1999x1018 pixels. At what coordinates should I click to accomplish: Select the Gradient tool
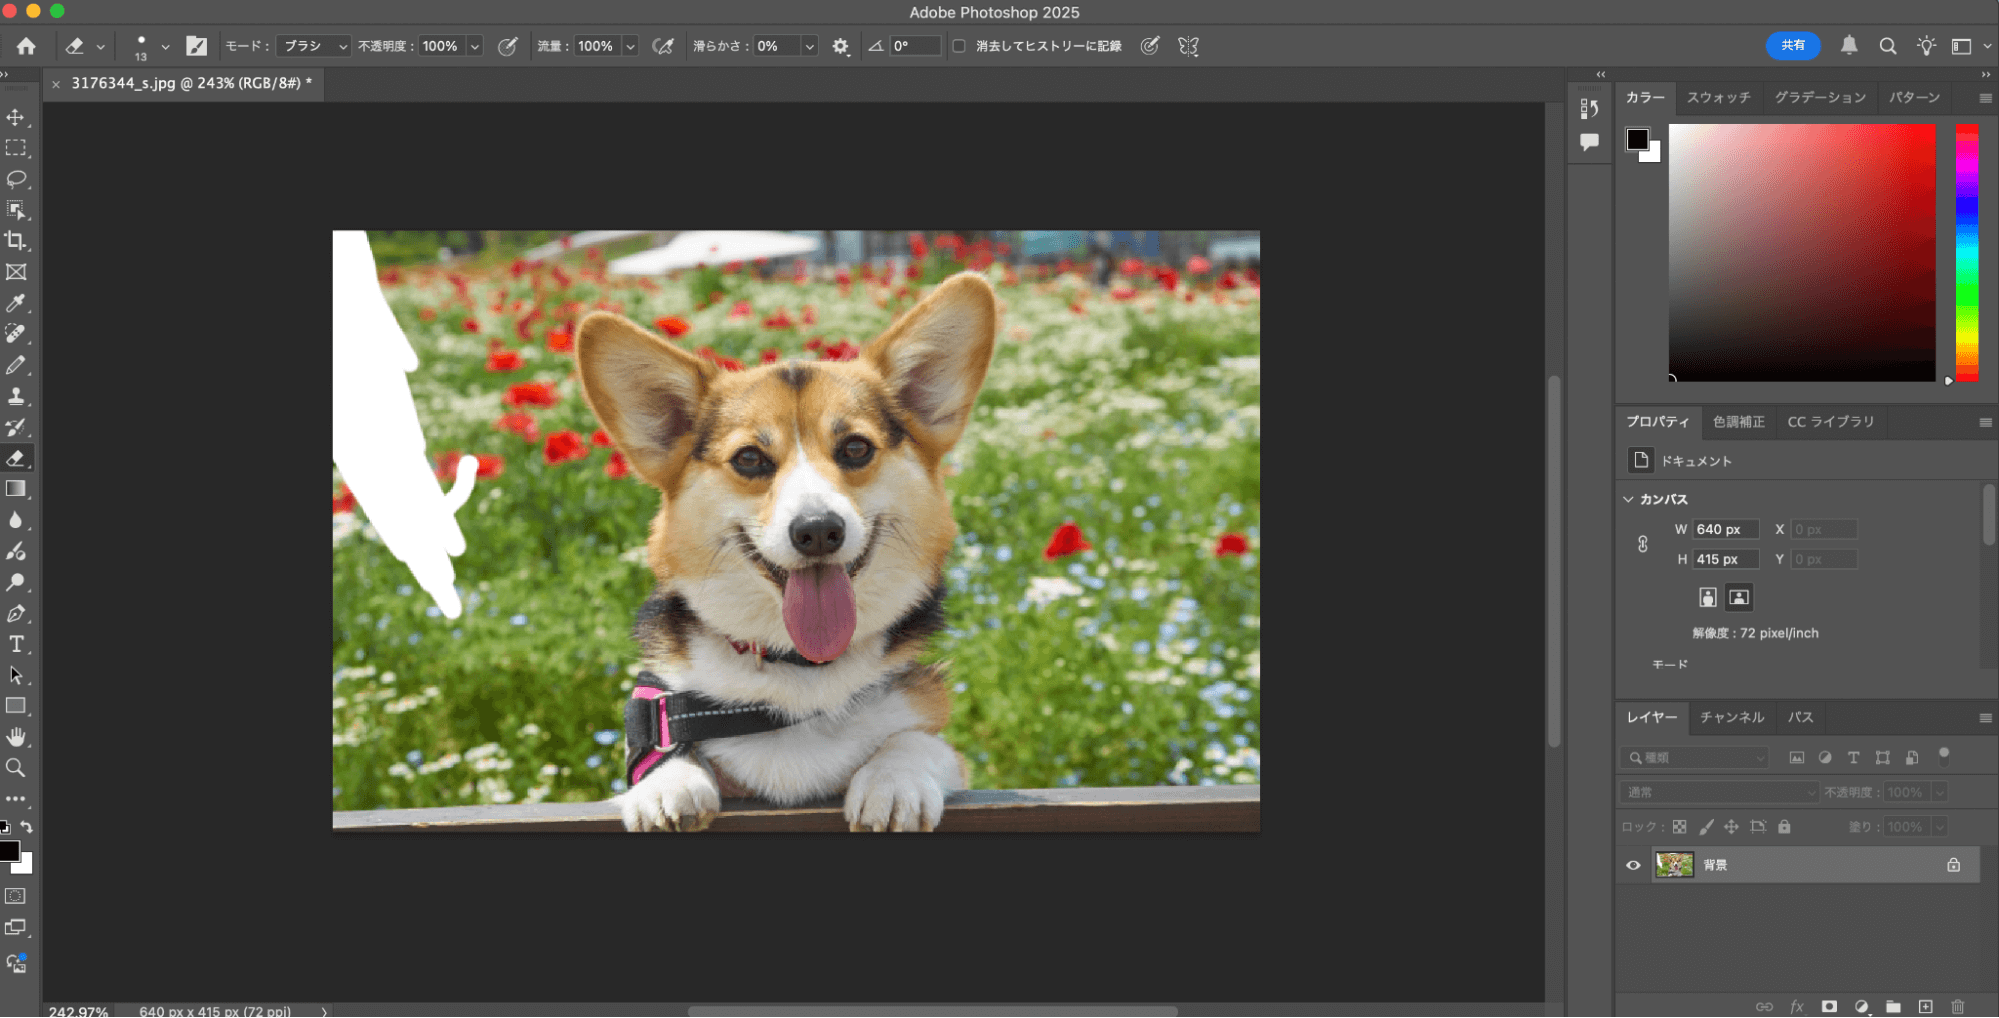16,489
